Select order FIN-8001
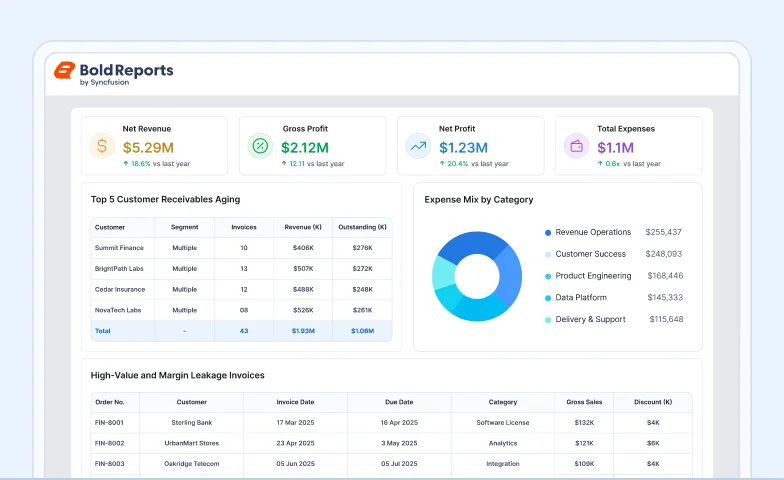The width and height of the screenshot is (784, 480). [x=109, y=422]
